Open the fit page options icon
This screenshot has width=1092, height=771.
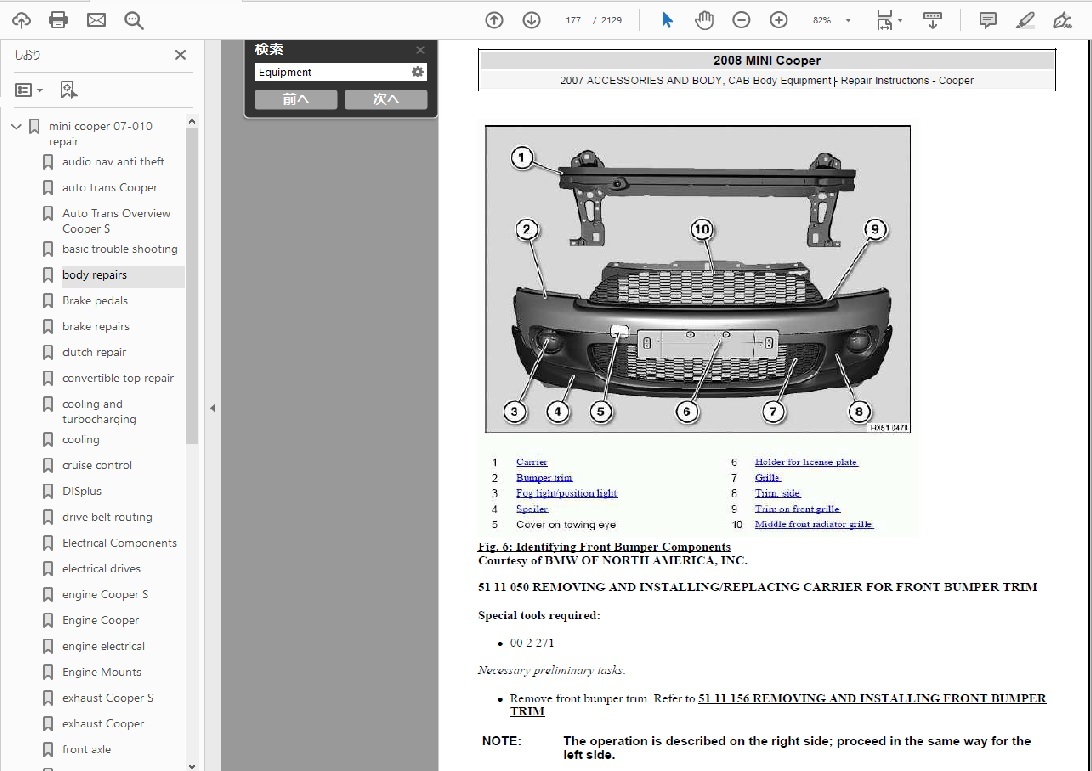click(x=888, y=20)
